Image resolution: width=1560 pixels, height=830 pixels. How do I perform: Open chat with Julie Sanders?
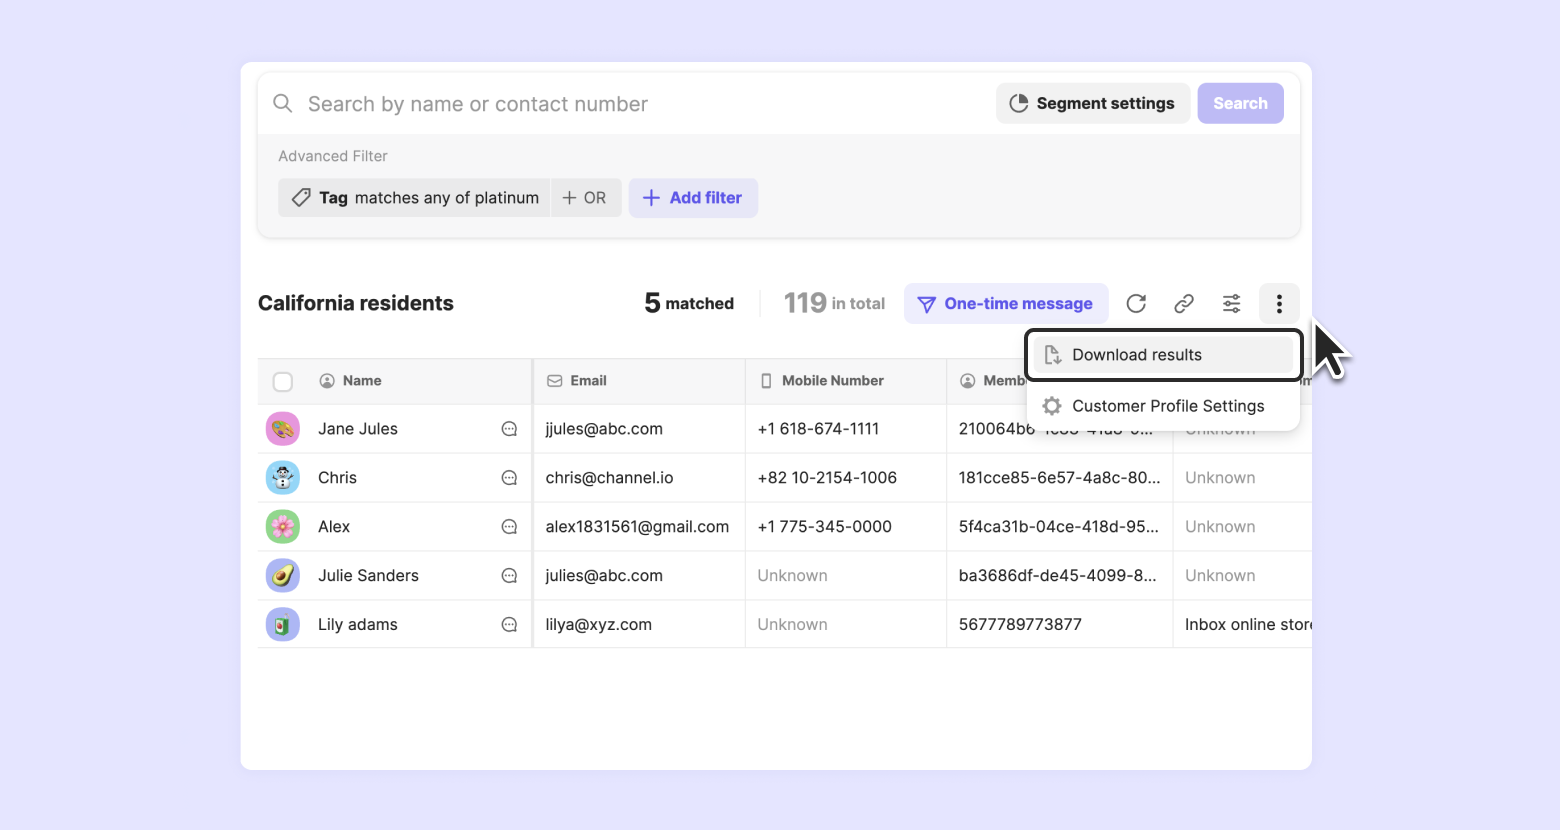click(509, 576)
